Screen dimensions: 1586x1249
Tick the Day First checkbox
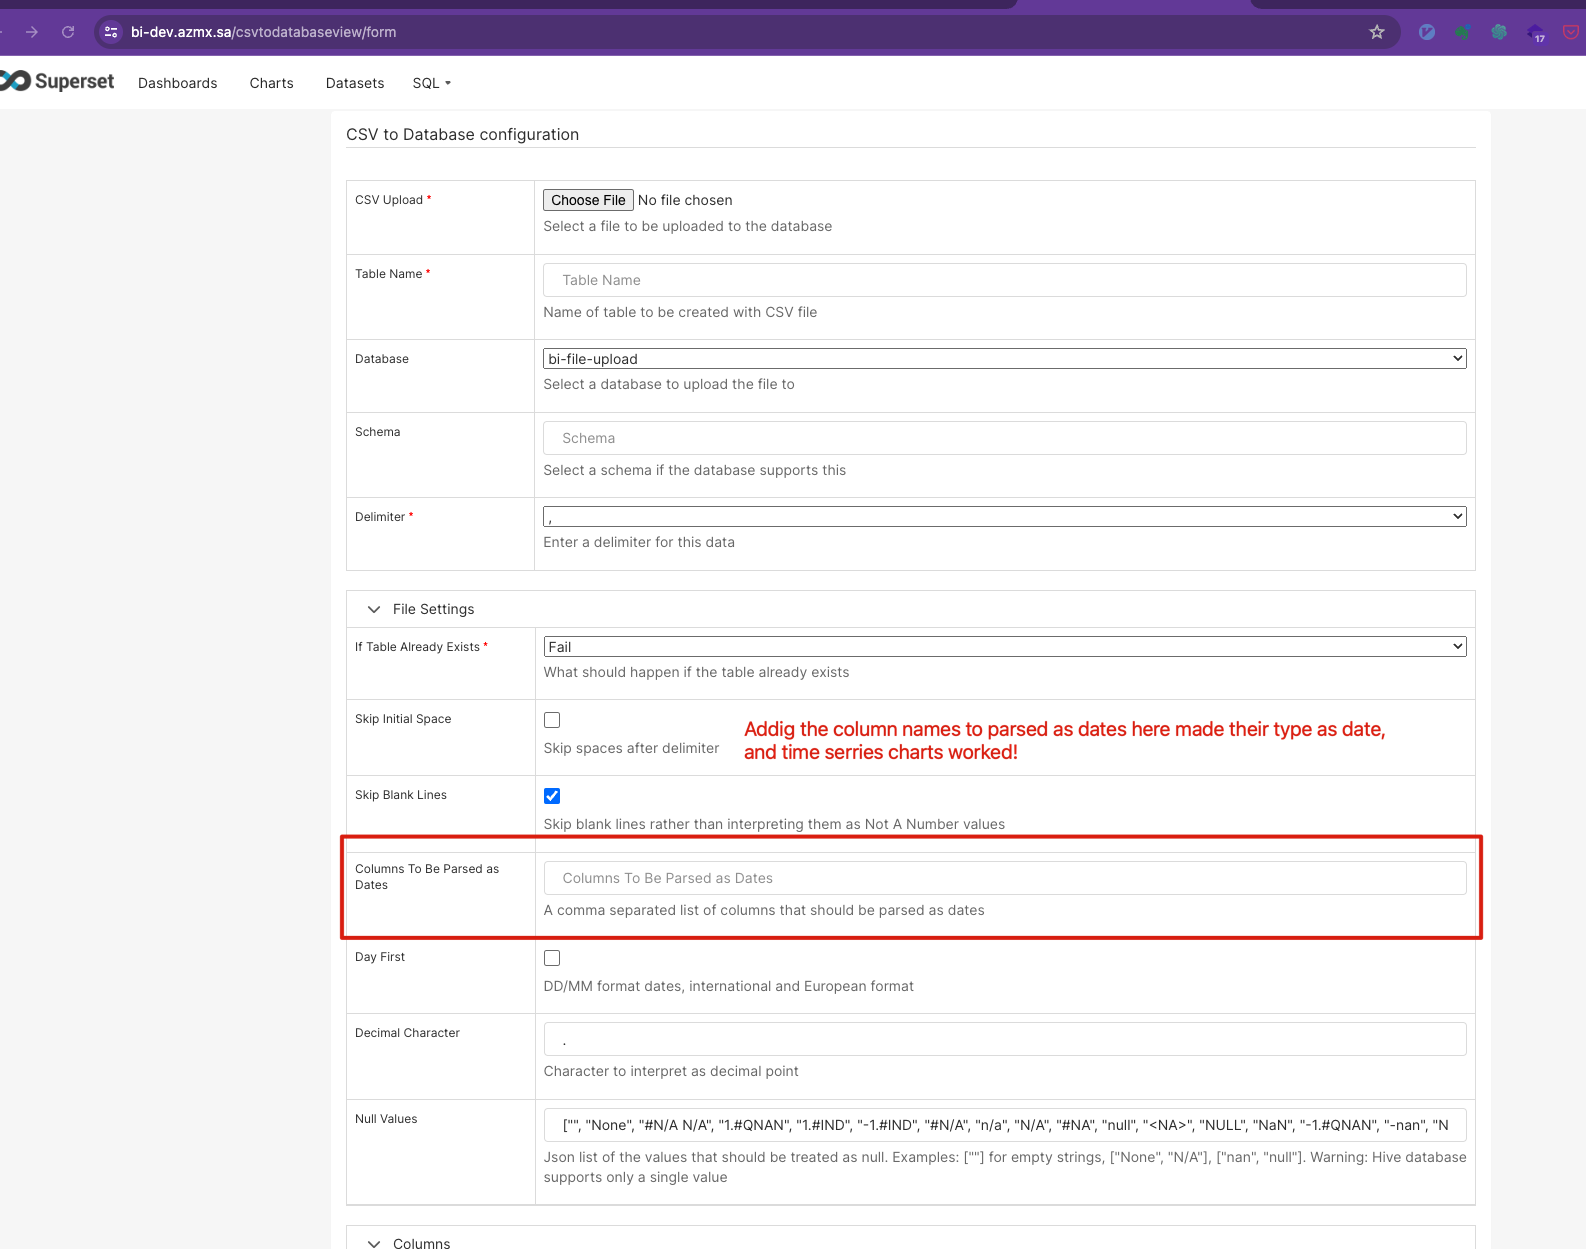point(552,958)
